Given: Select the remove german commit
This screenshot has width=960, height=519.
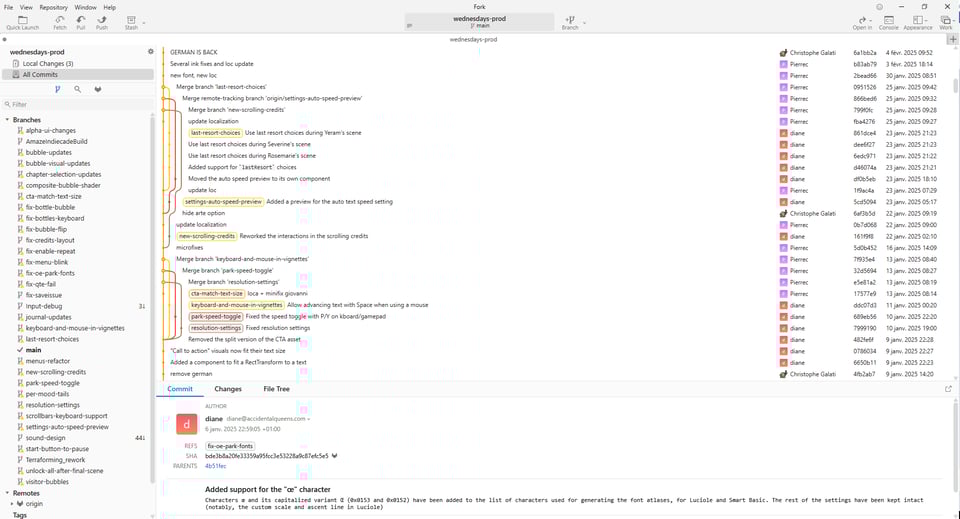Looking at the screenshot, I should [x=191, y=374].
